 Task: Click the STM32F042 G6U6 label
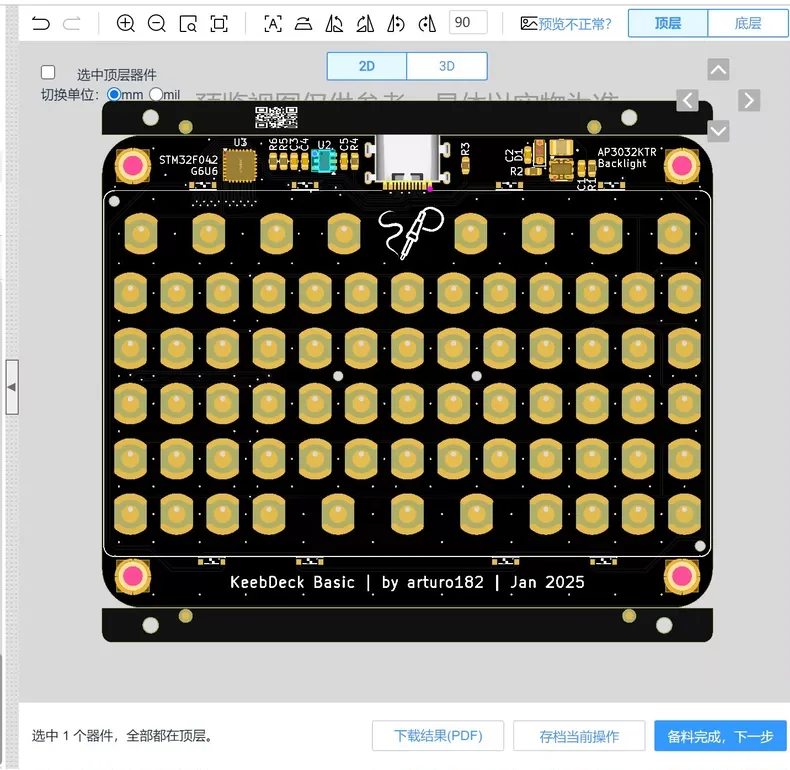(x=188, y=165)
